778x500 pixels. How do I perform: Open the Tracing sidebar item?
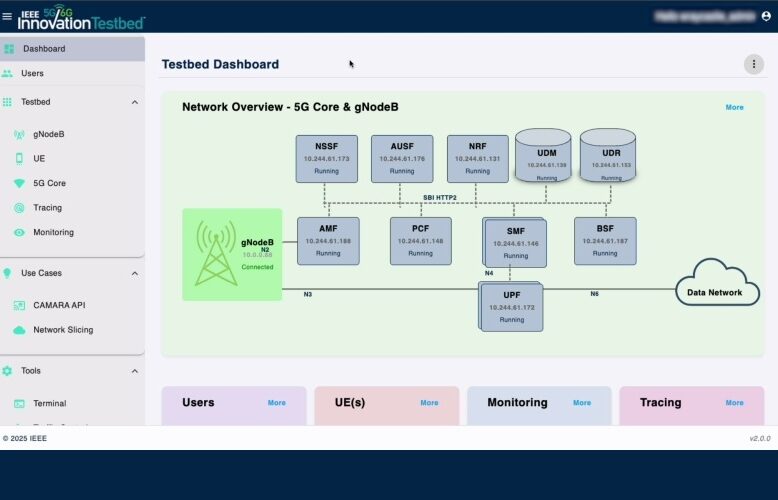72,208
